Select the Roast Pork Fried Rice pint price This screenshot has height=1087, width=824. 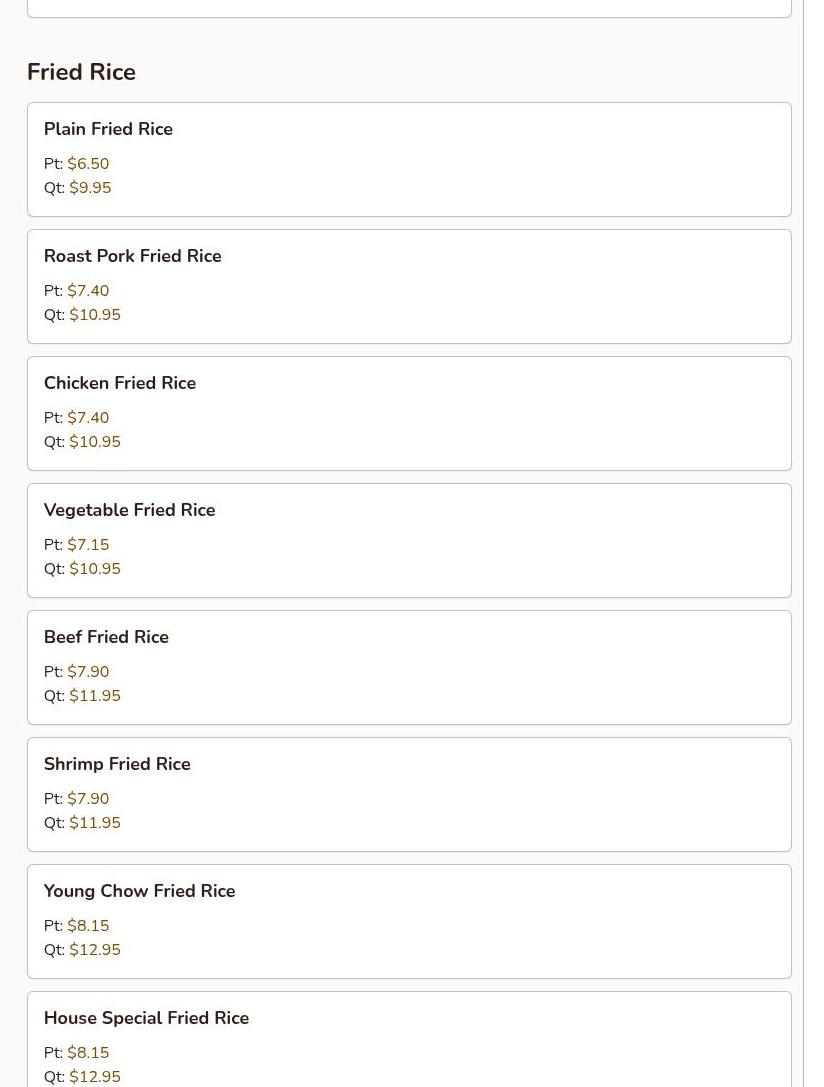(88, 291)
